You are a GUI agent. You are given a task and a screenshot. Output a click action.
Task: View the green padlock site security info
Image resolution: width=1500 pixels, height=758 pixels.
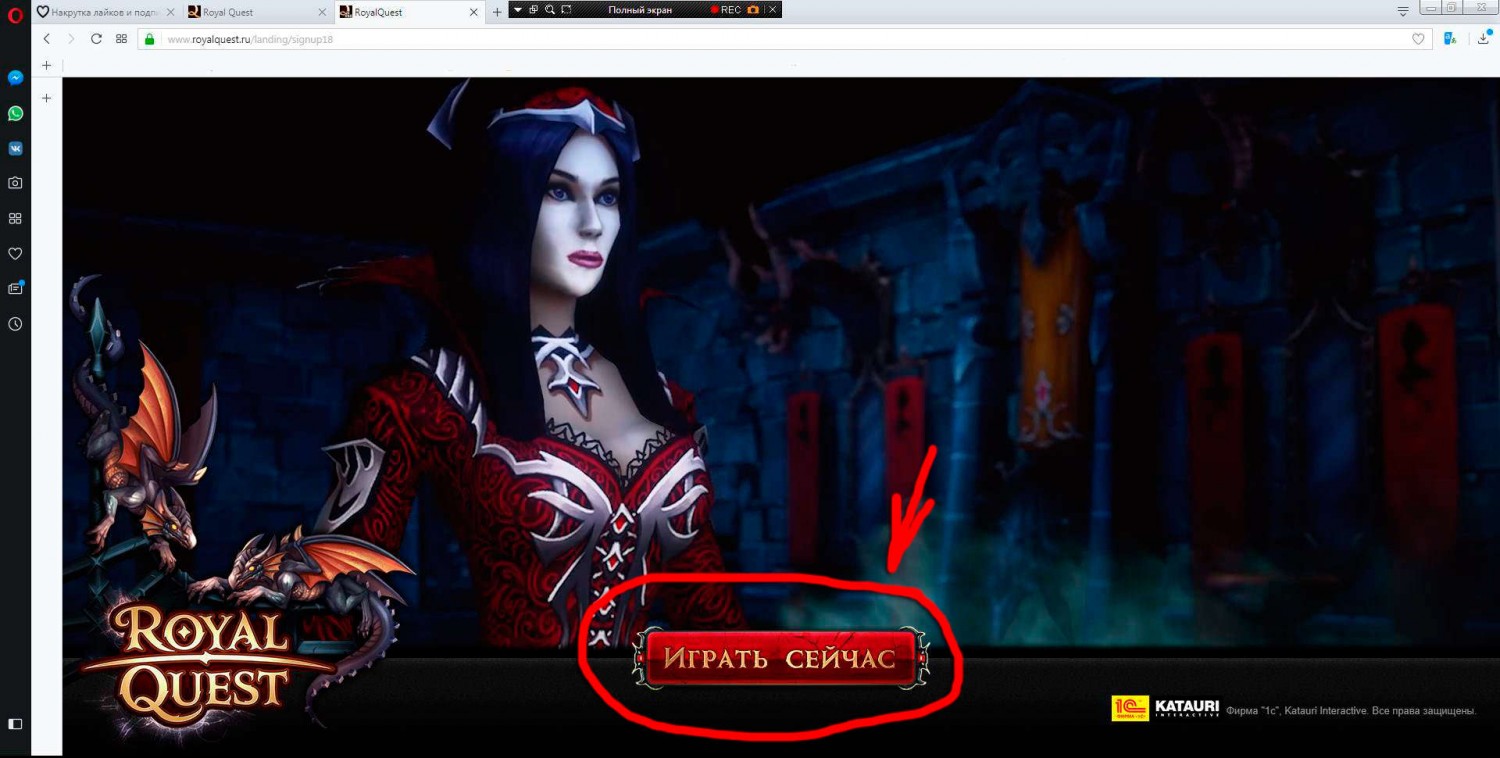click(149, 39)
